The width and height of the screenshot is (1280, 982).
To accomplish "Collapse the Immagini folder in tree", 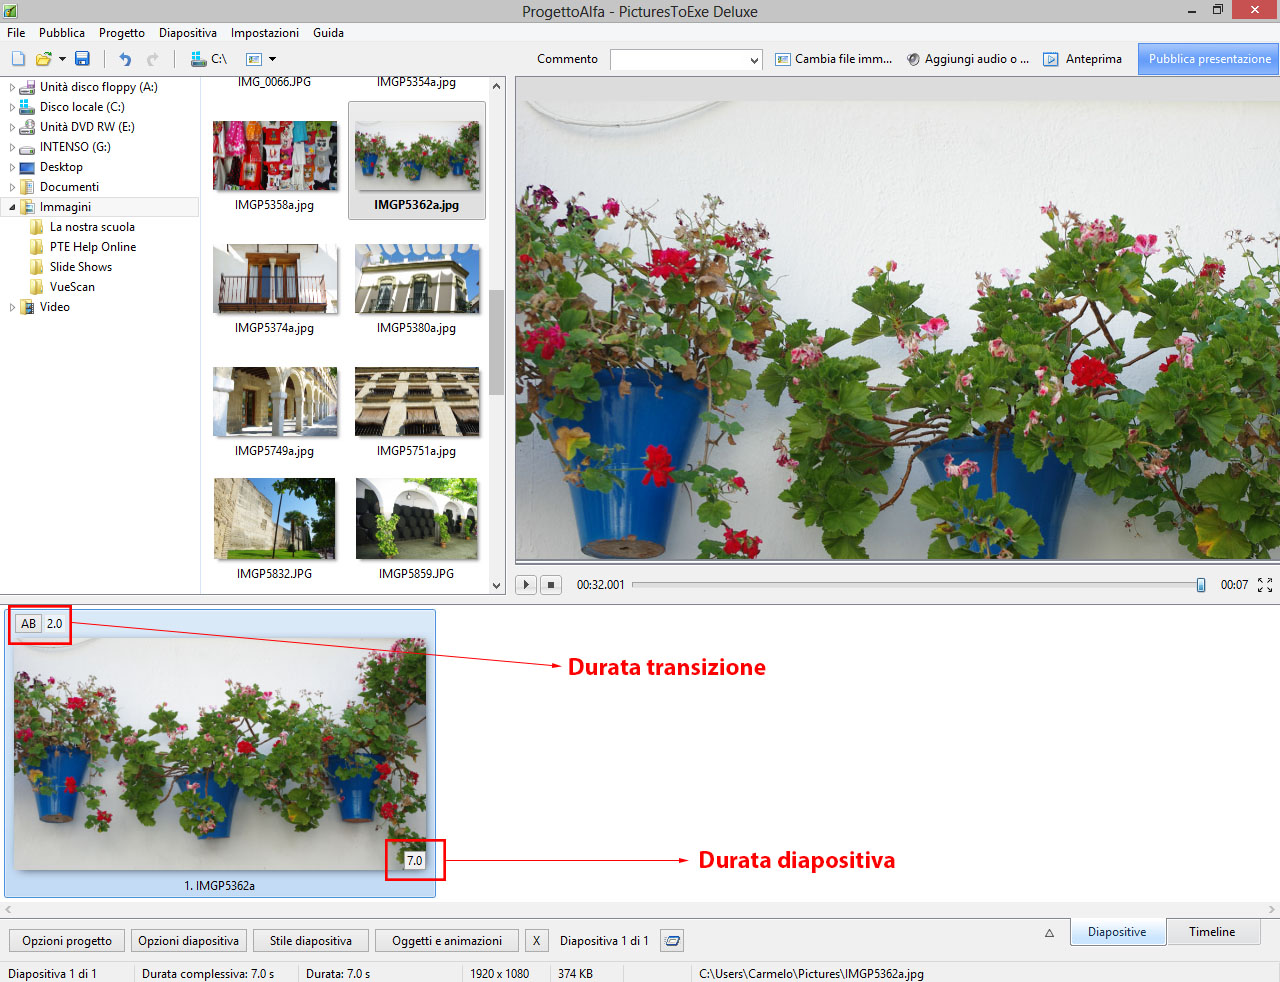I will (12, 207).
